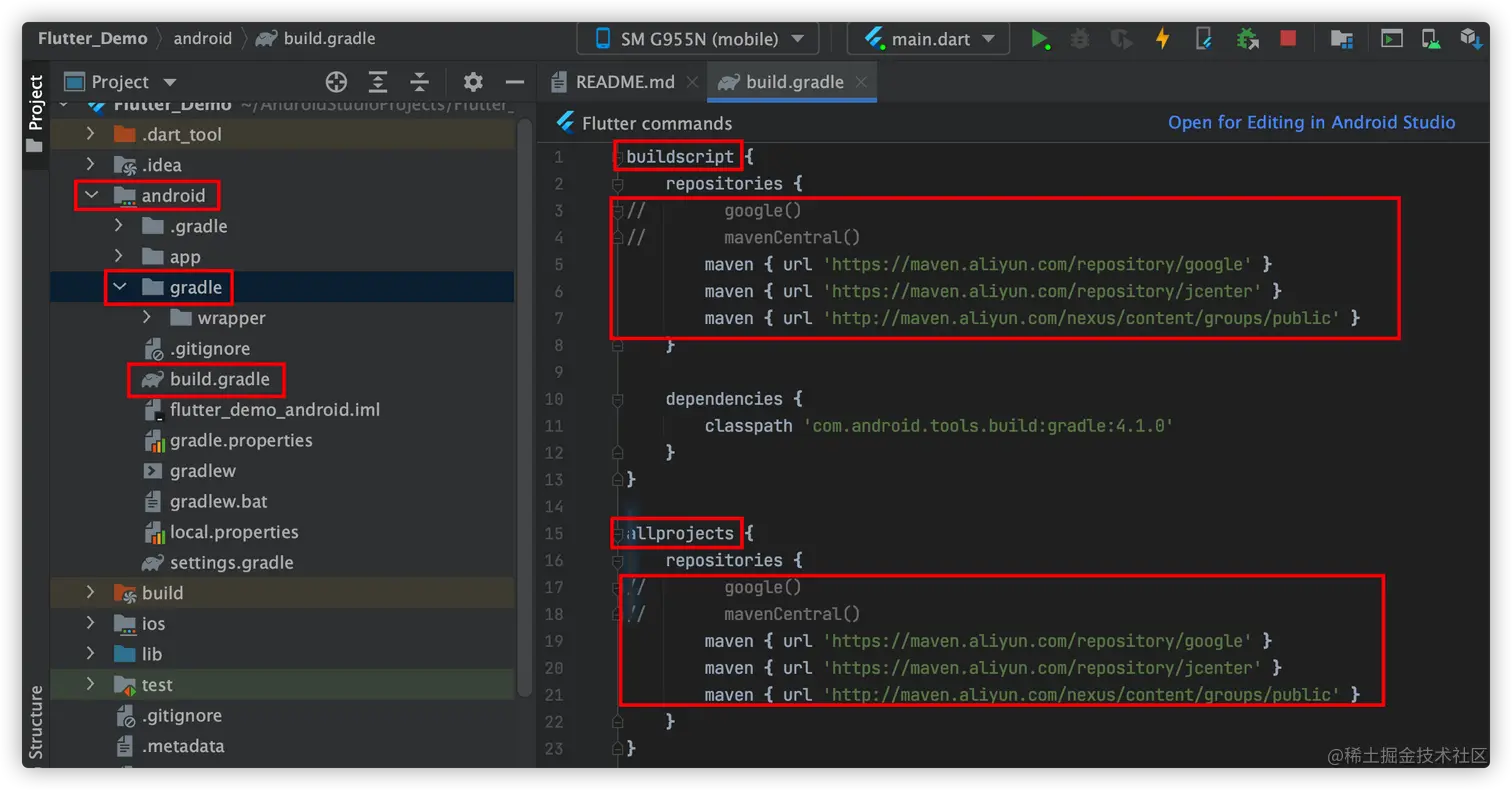The height and width of the screenshot is (790, 1512).
Task: Fold the dependencies block at line 10
Action: pos(618,399)
